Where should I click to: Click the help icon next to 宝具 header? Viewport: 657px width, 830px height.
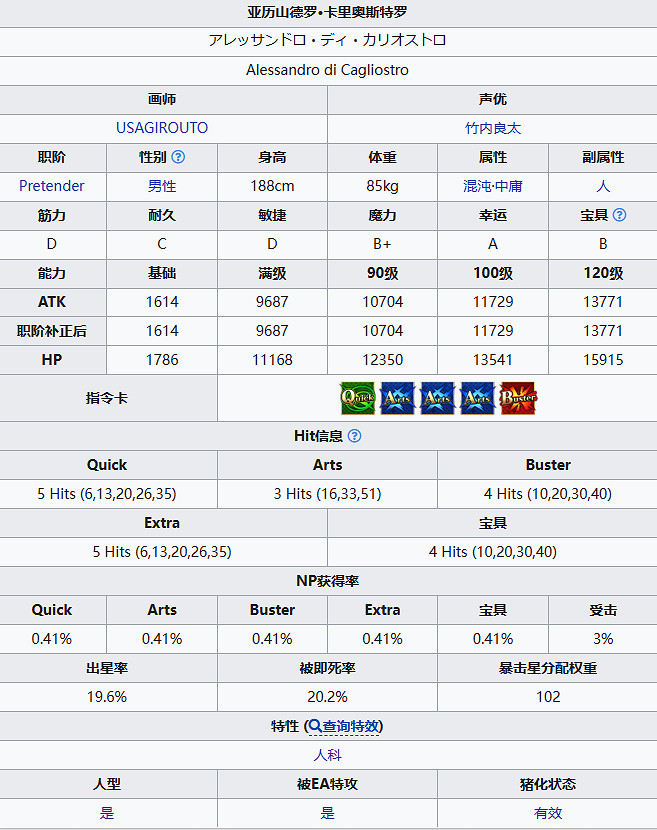[x=620, y=215]
